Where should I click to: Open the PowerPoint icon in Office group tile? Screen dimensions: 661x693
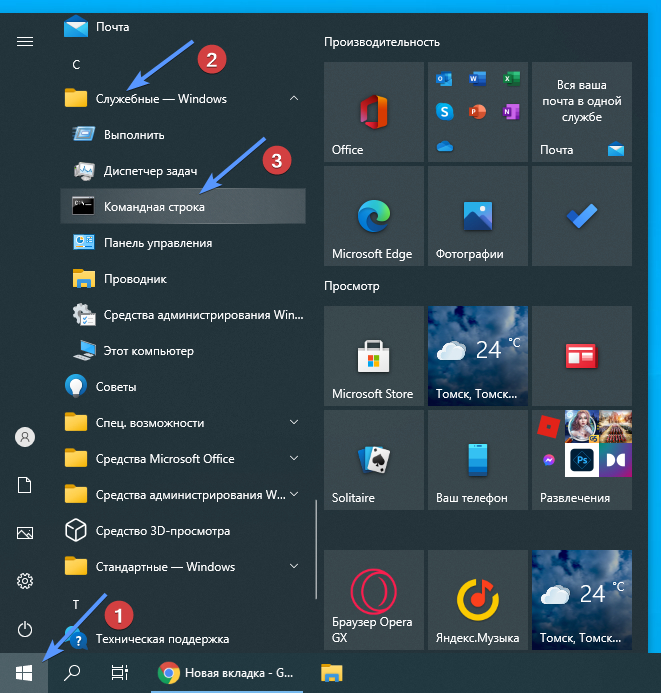477,112
